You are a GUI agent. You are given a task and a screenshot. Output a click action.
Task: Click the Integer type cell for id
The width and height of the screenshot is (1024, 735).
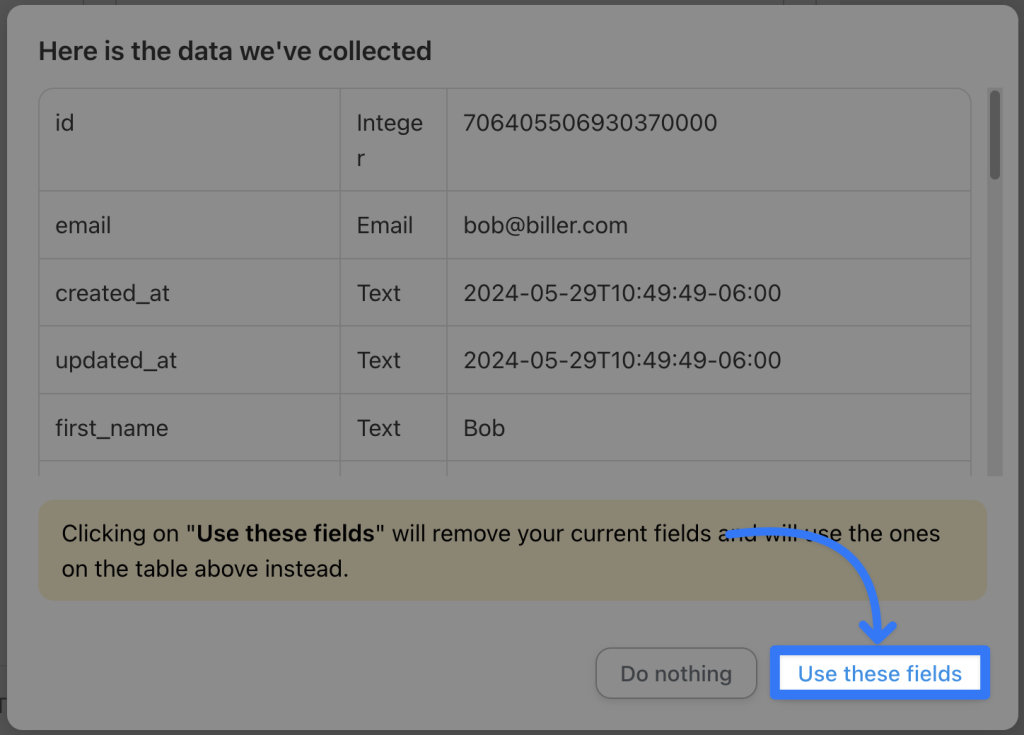pos(389,140)
